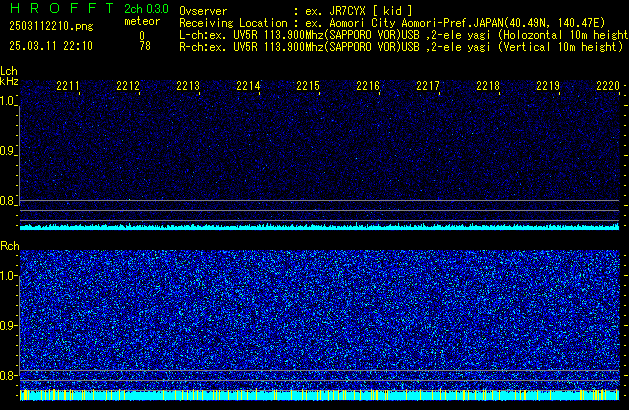Viewport: 629px width, 410px height.
Task: Click the 2211 time marker
Action: click(x=68, y=86)
